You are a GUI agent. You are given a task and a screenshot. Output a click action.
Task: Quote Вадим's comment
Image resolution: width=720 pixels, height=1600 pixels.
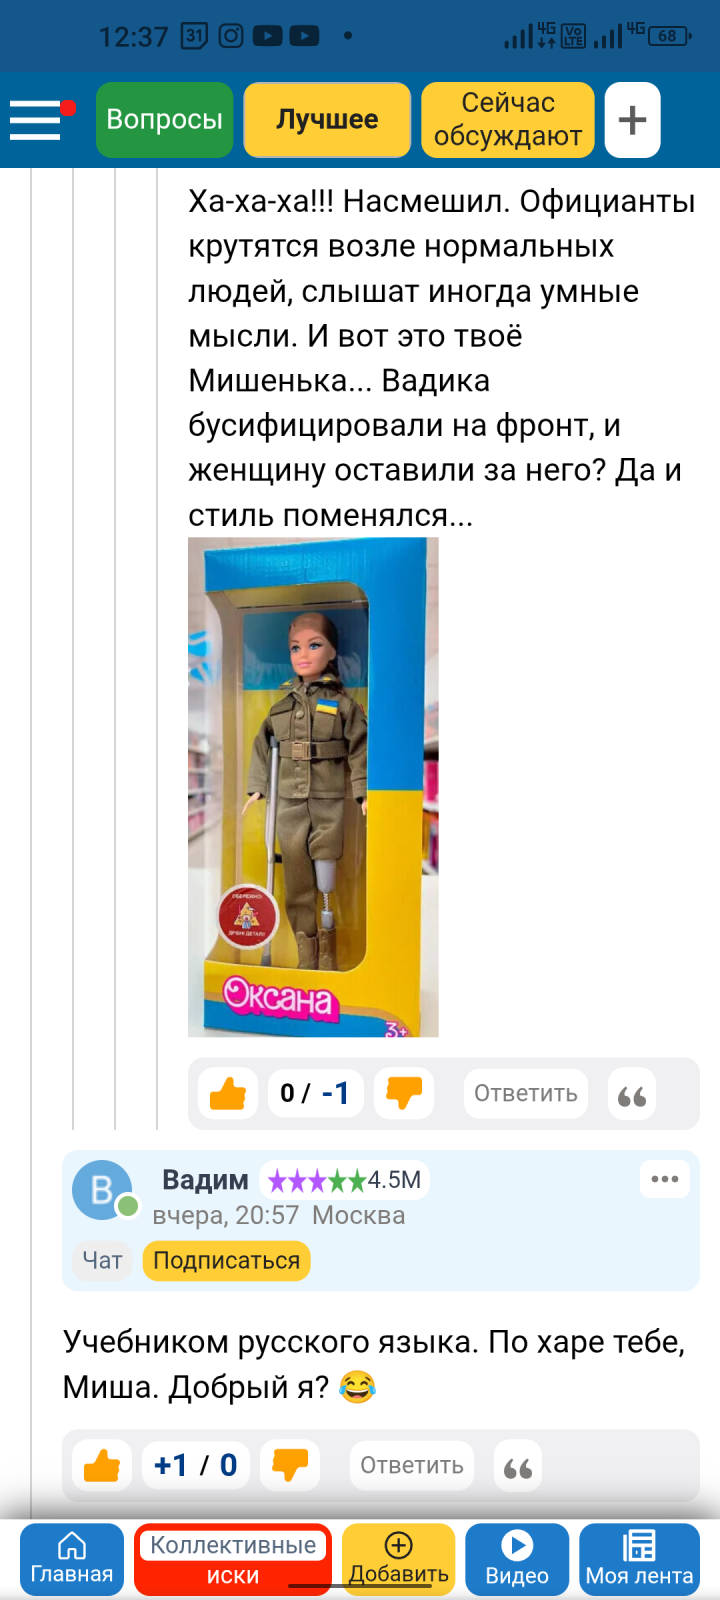pos(518,1465)
